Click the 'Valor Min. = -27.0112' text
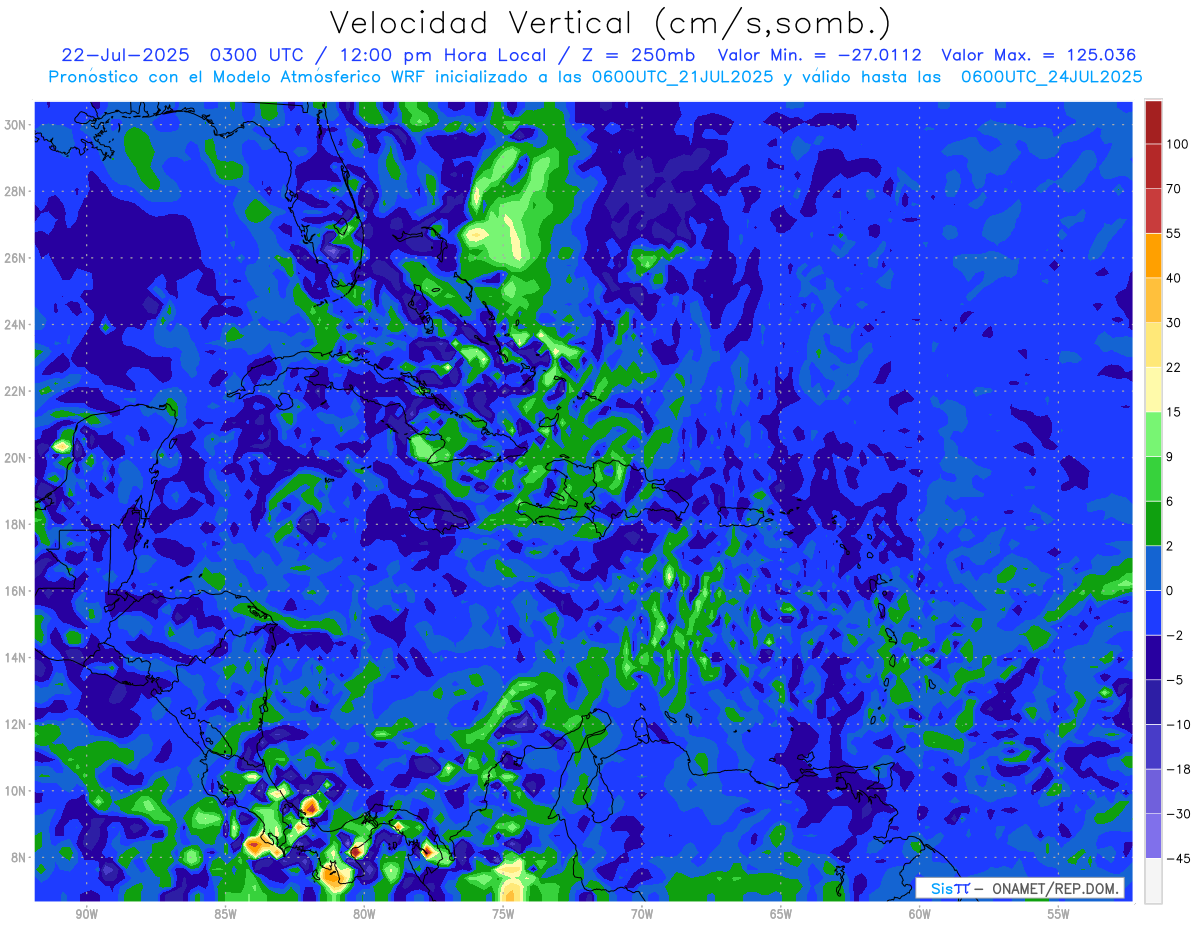This screenshot has height=927, width=1200. click(820, 55)
